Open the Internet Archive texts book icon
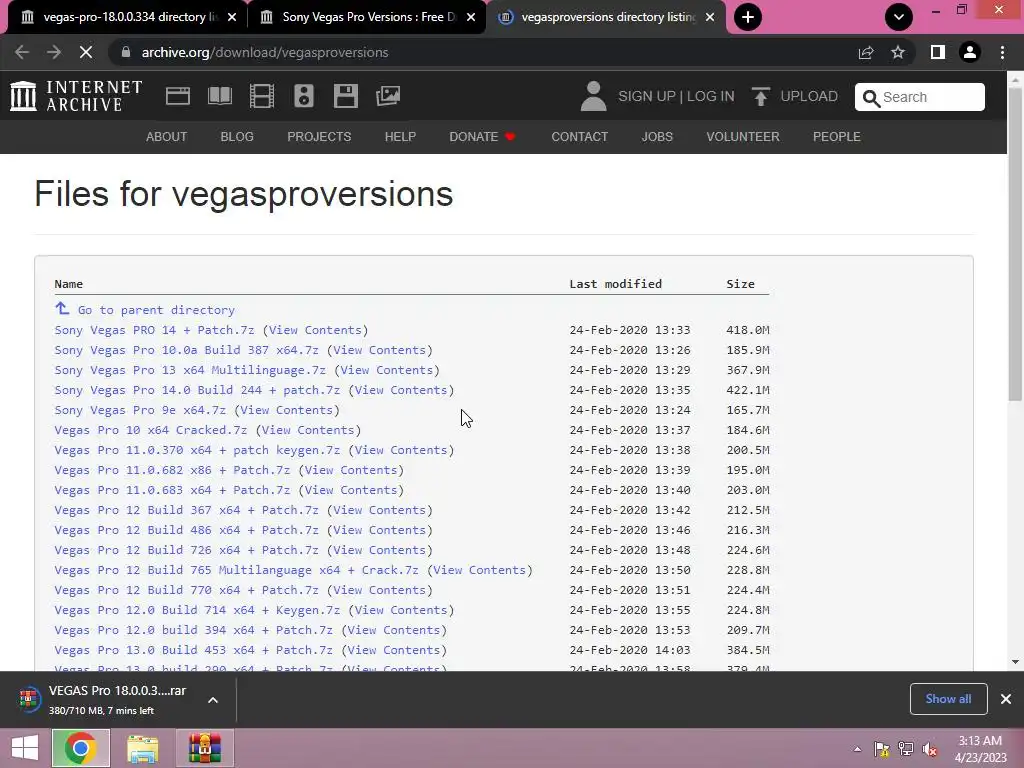Screen dimensions: 1024x768 (219, 96)
